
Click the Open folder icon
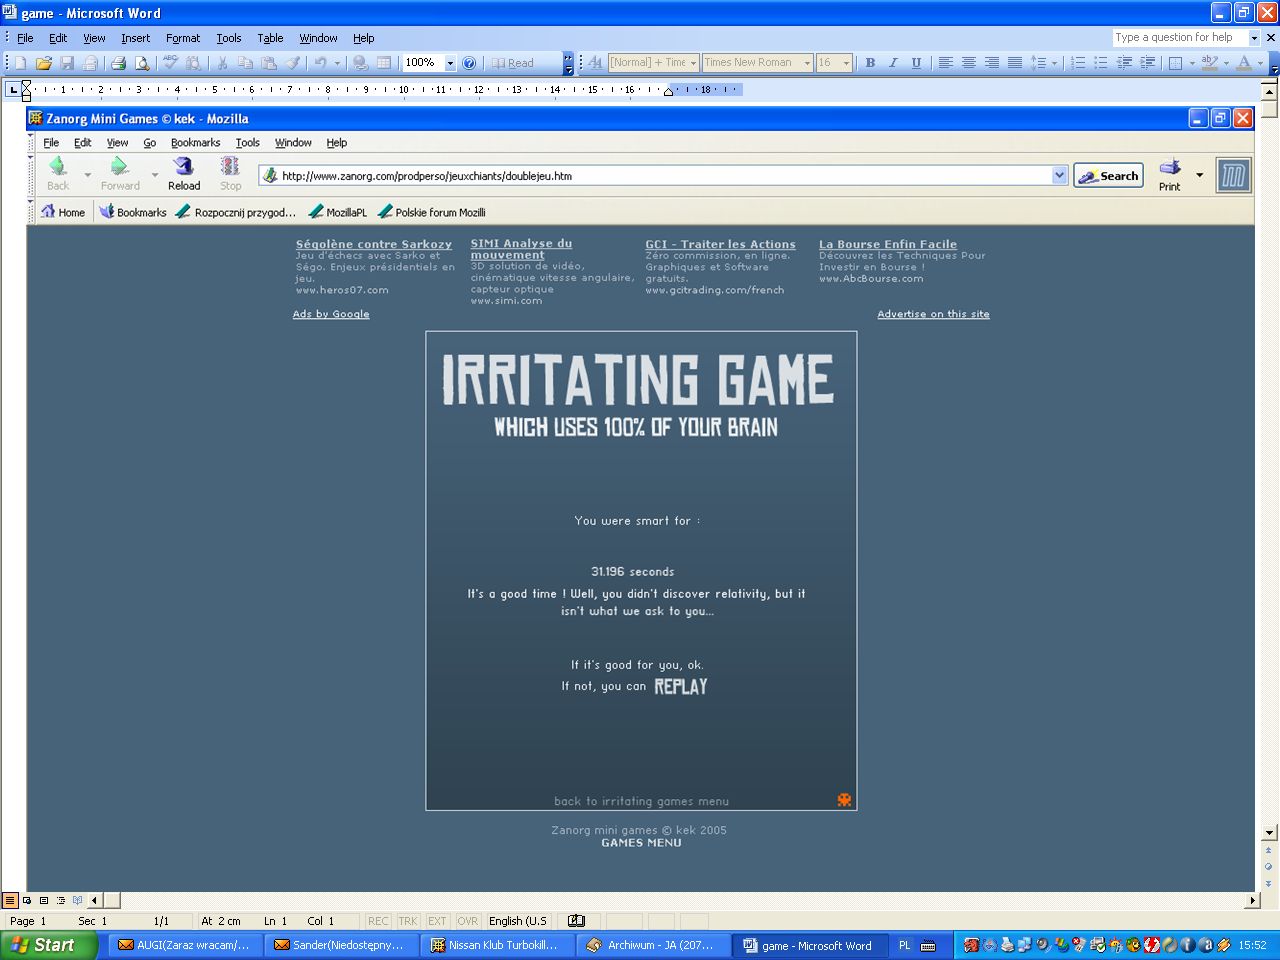[43, 63]
